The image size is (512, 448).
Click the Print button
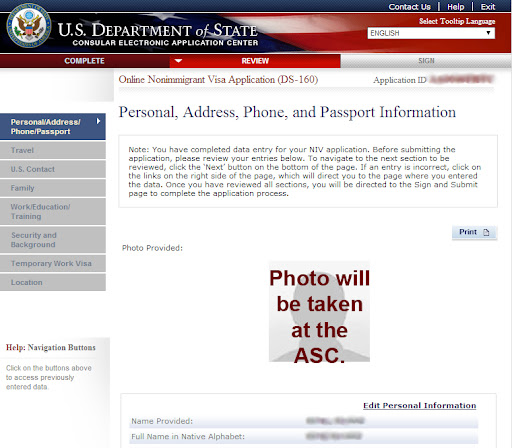coord(474,232)
